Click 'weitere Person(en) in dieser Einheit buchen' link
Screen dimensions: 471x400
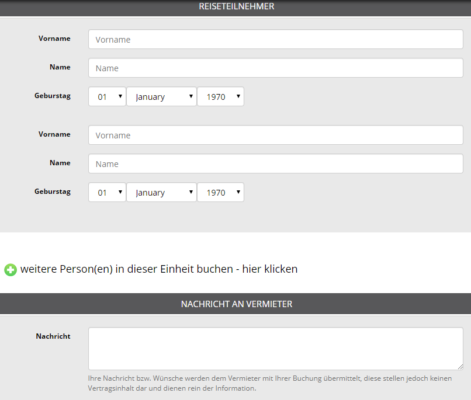[x=159, y=269]
